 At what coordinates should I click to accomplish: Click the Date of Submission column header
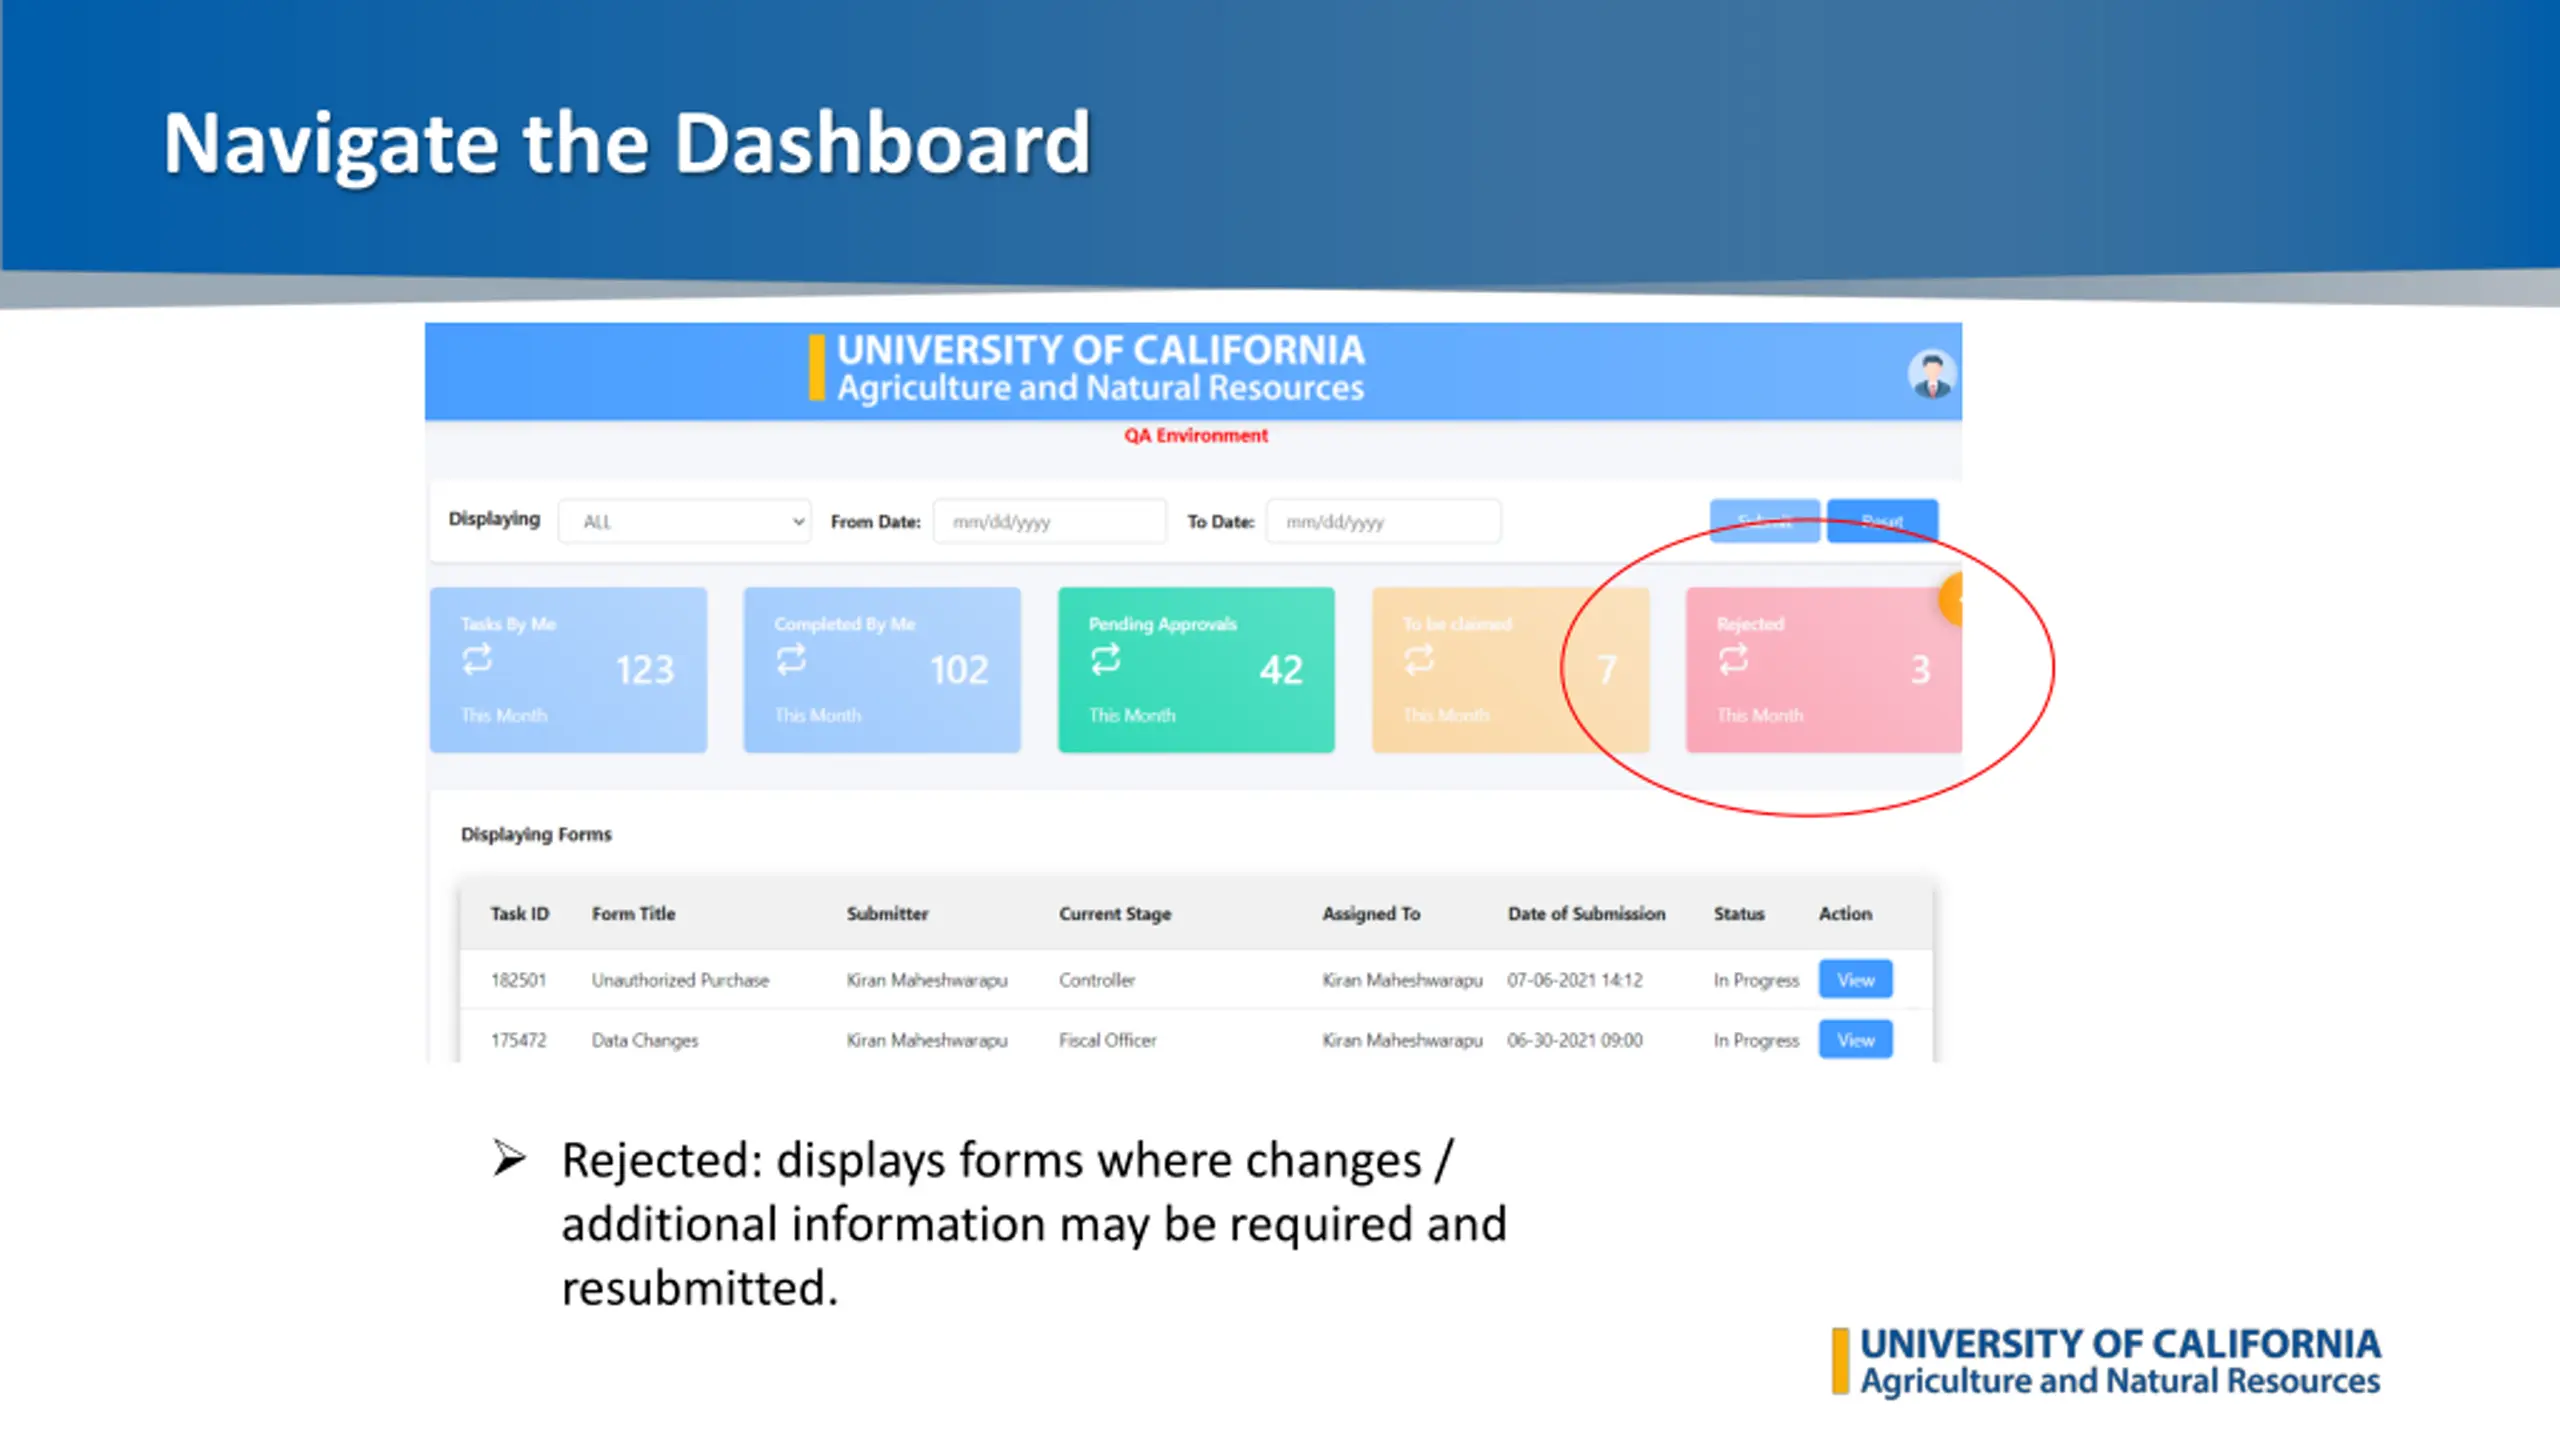coord(1586,913)
